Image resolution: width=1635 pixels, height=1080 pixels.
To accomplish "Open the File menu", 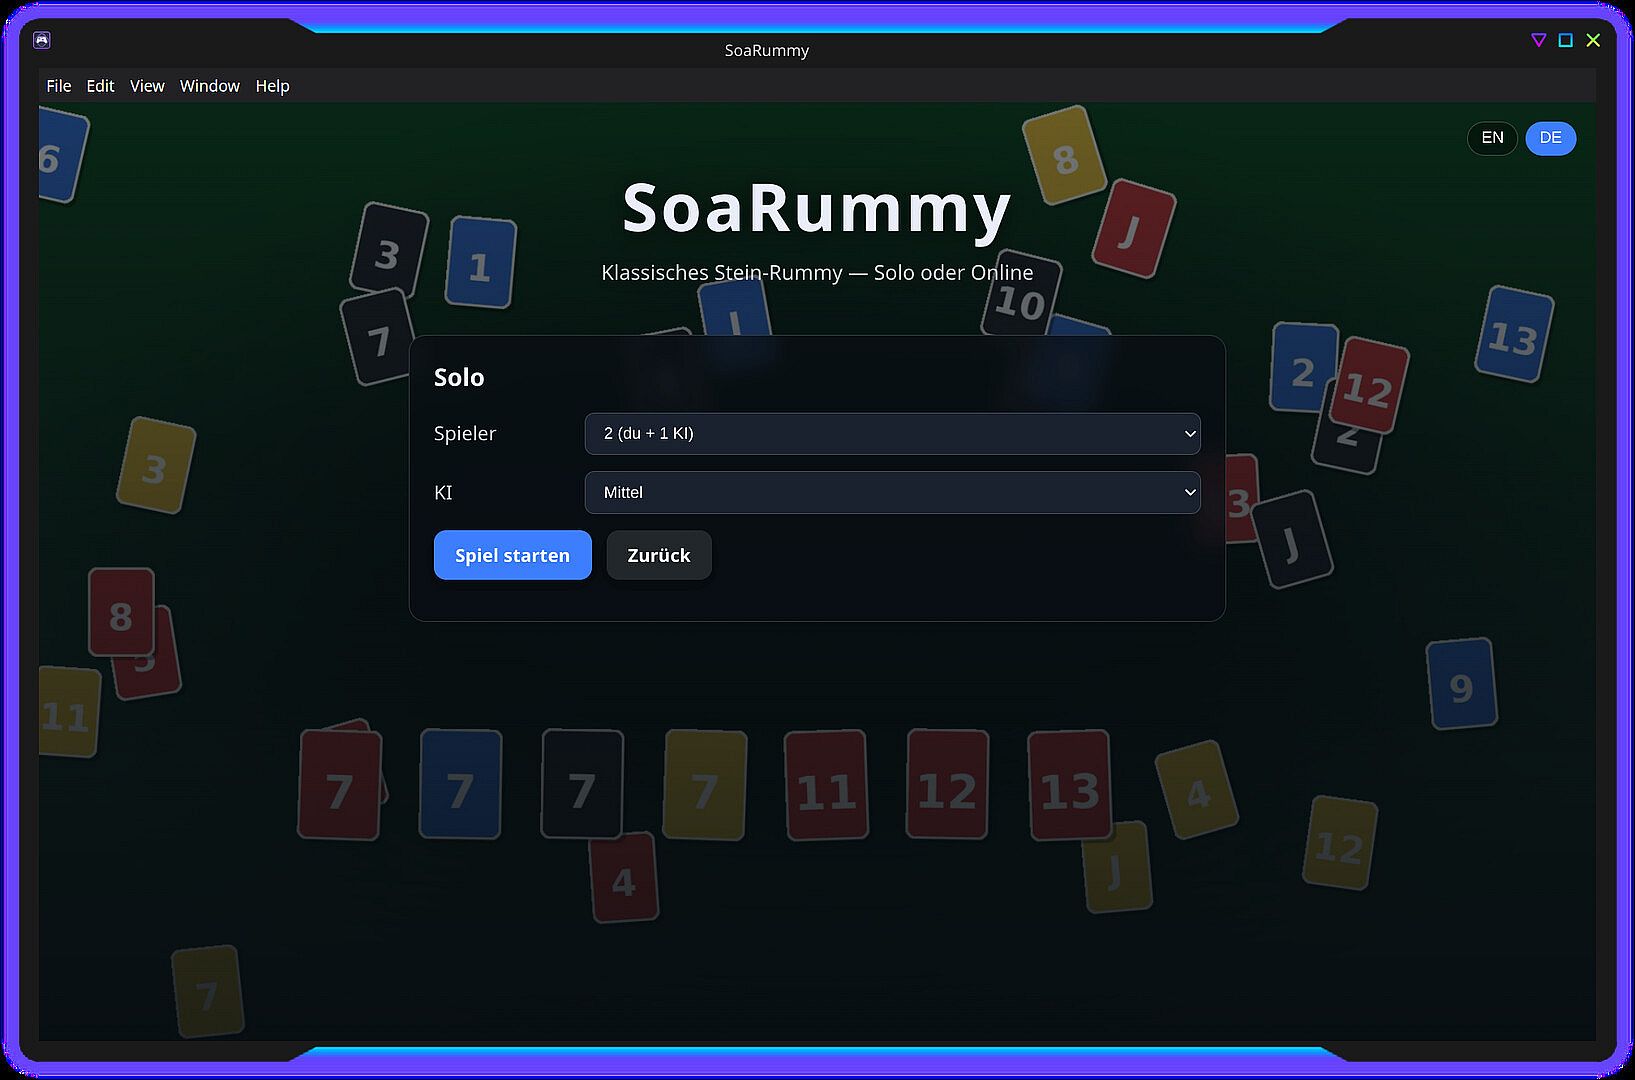I will pyautogui.click(x=59, y=86).
